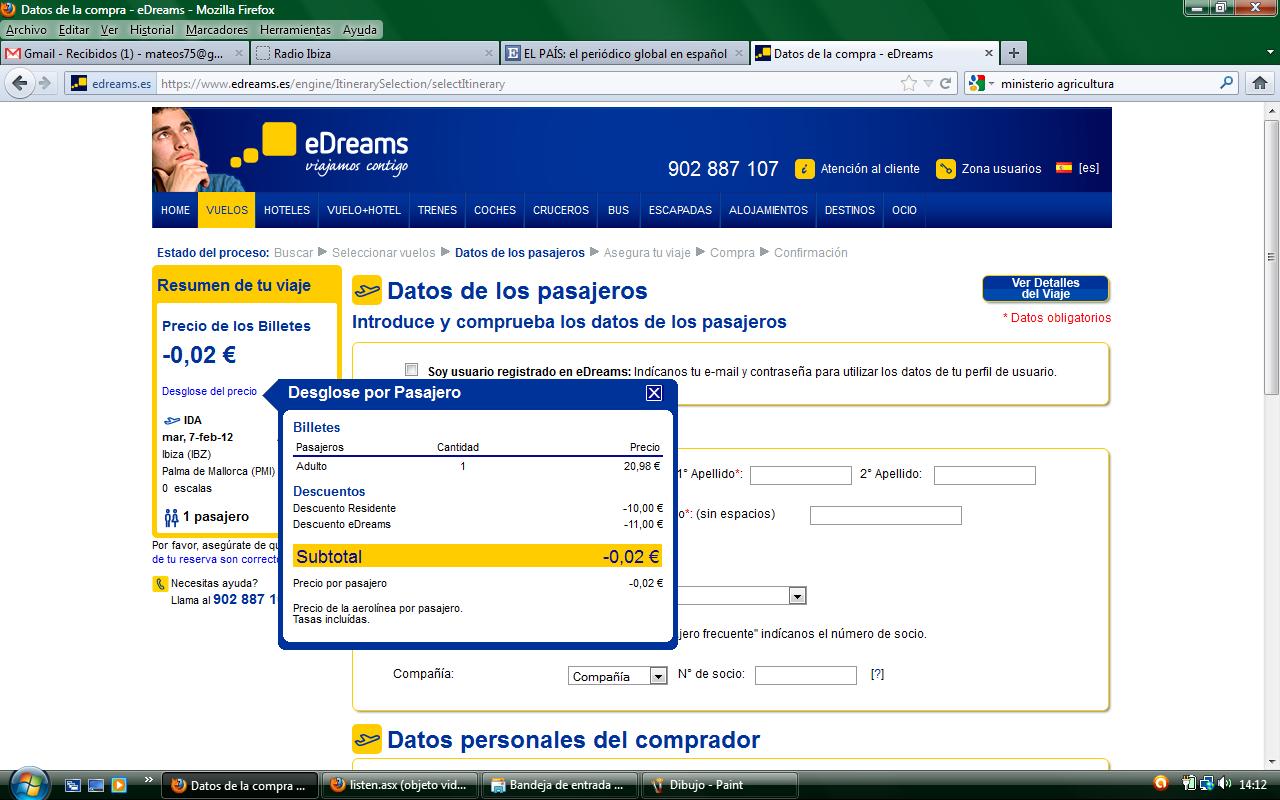This screenshot has height=800, width=1280.
Task: Open the Ayuda menu
Action: pos(360,30)
